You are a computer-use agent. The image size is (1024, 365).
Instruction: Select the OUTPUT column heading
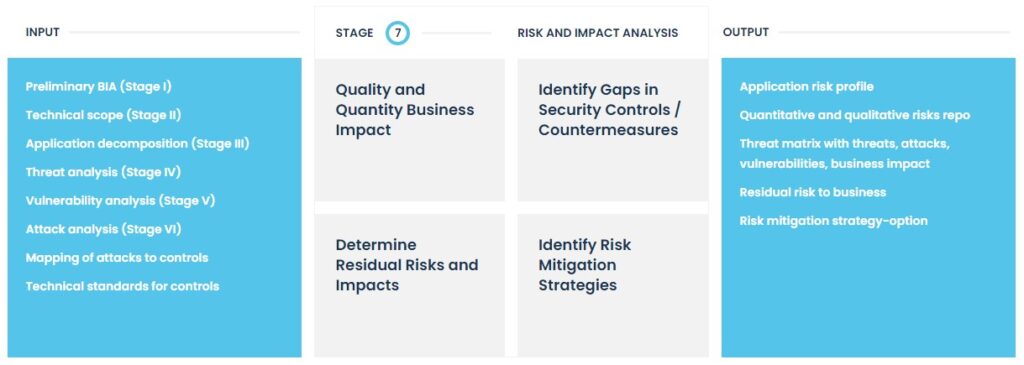(746, 33)
